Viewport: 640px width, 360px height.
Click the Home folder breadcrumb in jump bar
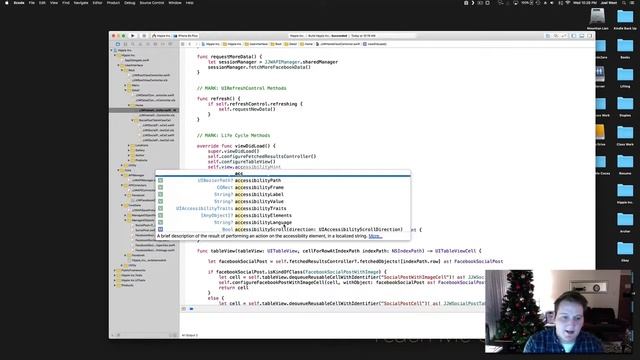[x=307, y=44]
